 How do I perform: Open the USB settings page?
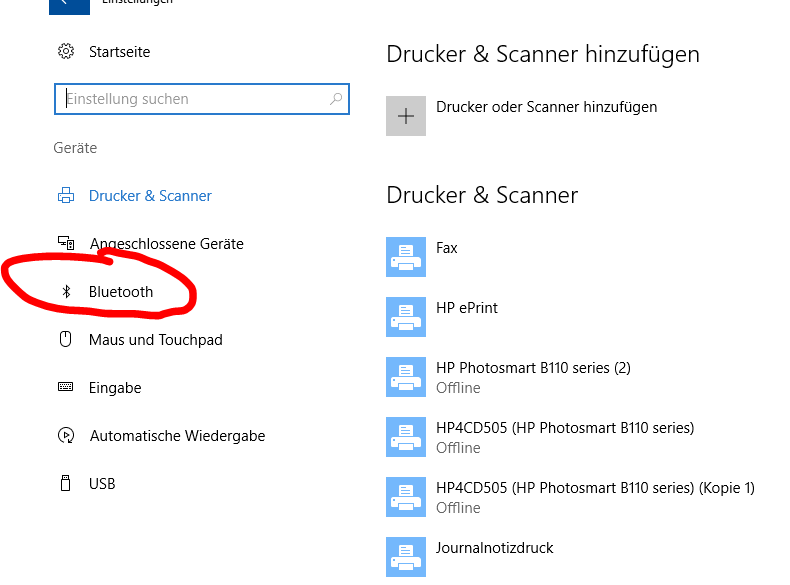click(102, 484)
